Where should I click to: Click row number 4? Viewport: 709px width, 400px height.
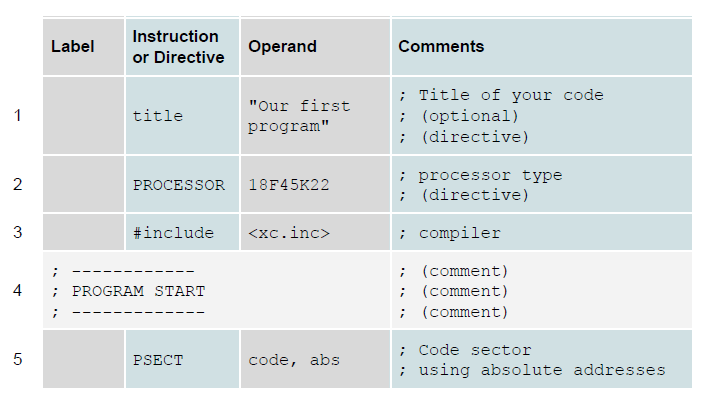pyautogui.click(x=18, y=290)
